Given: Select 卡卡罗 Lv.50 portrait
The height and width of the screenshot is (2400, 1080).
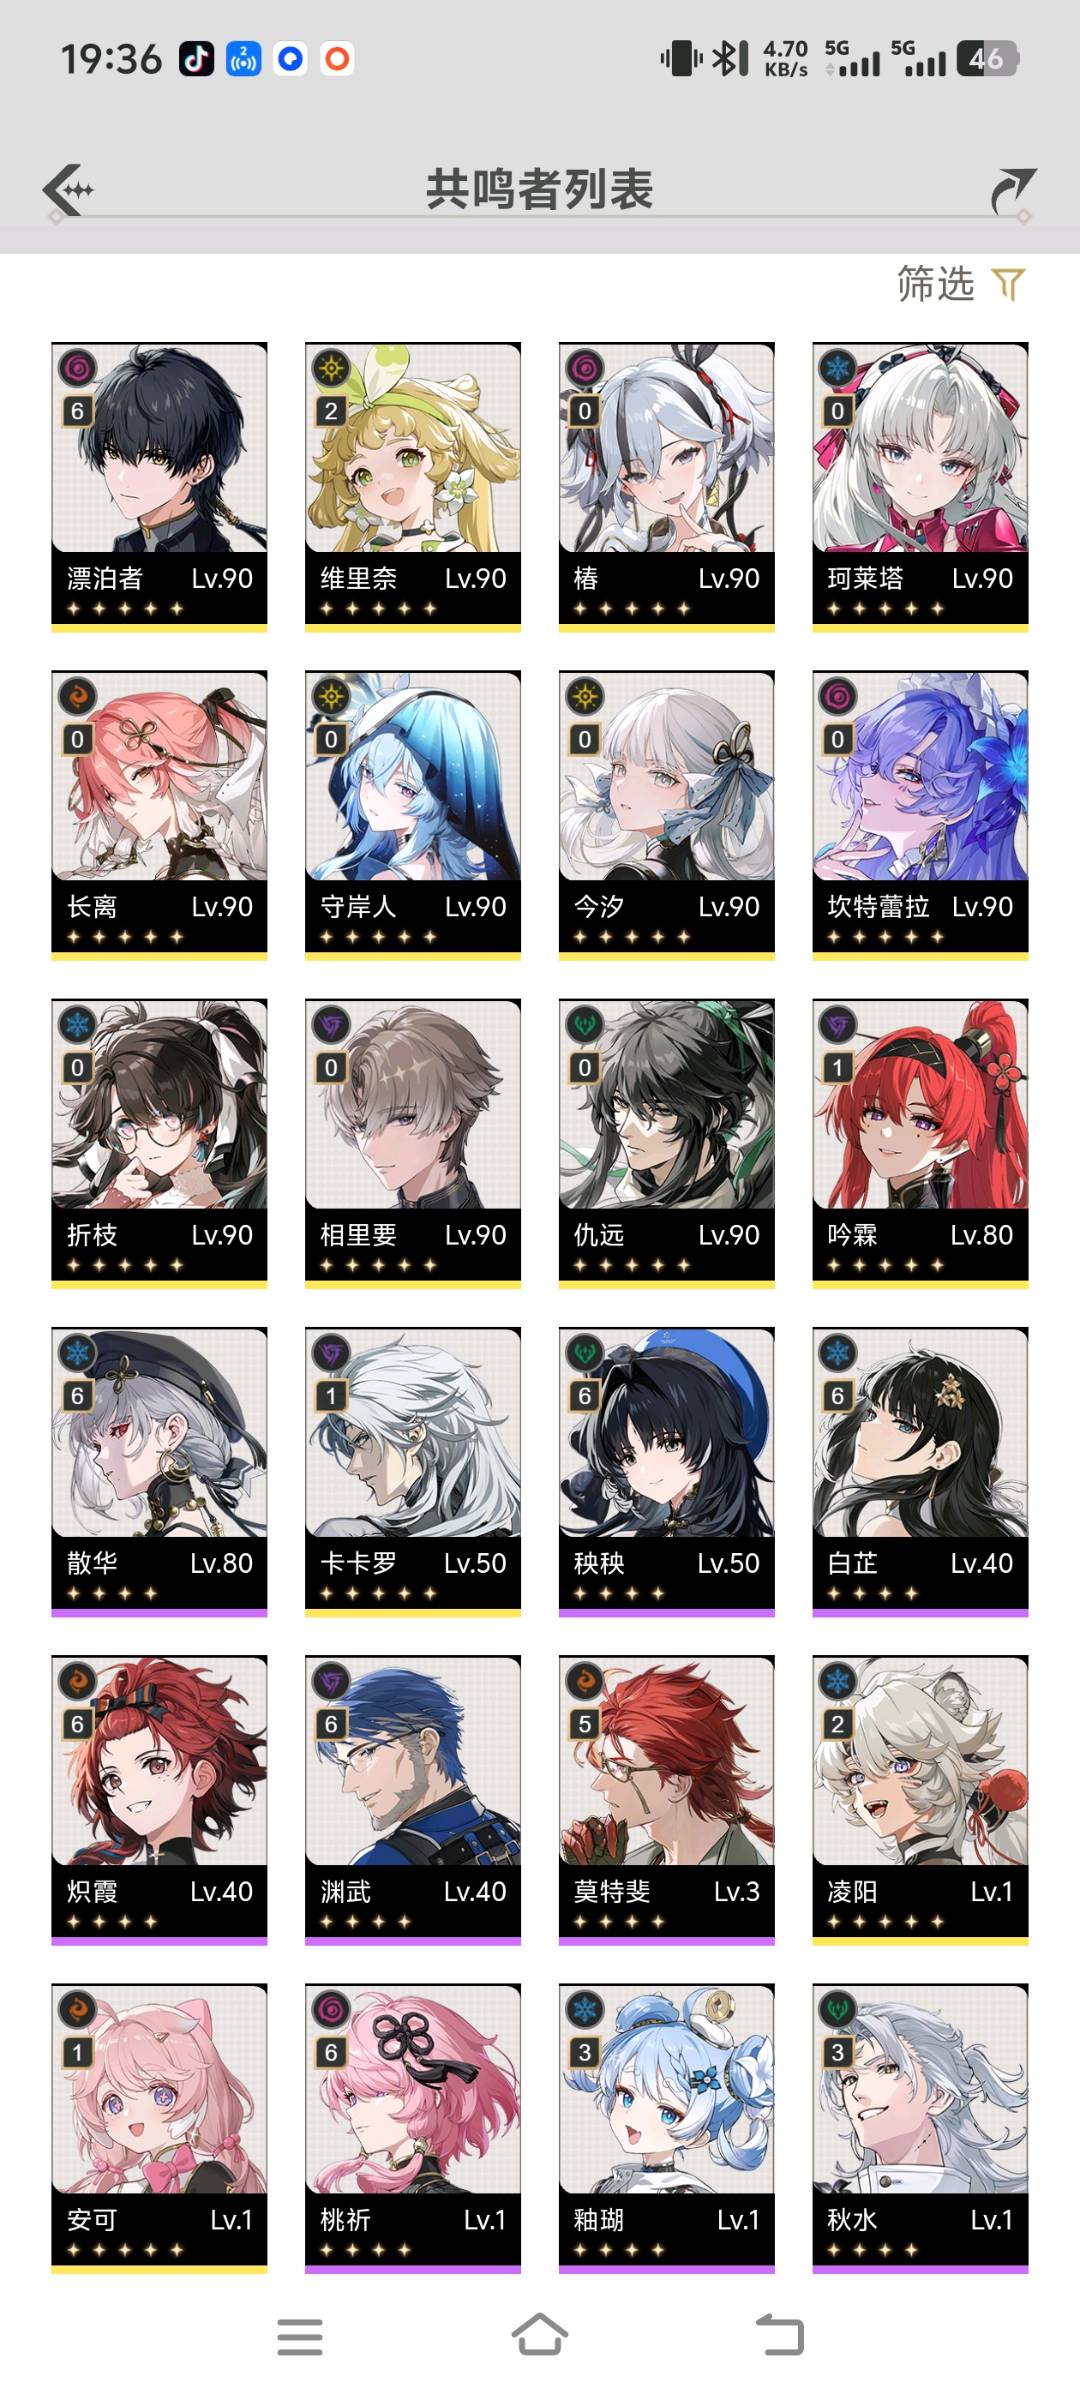Looking at the screenshot, I should click(413, 1472).
